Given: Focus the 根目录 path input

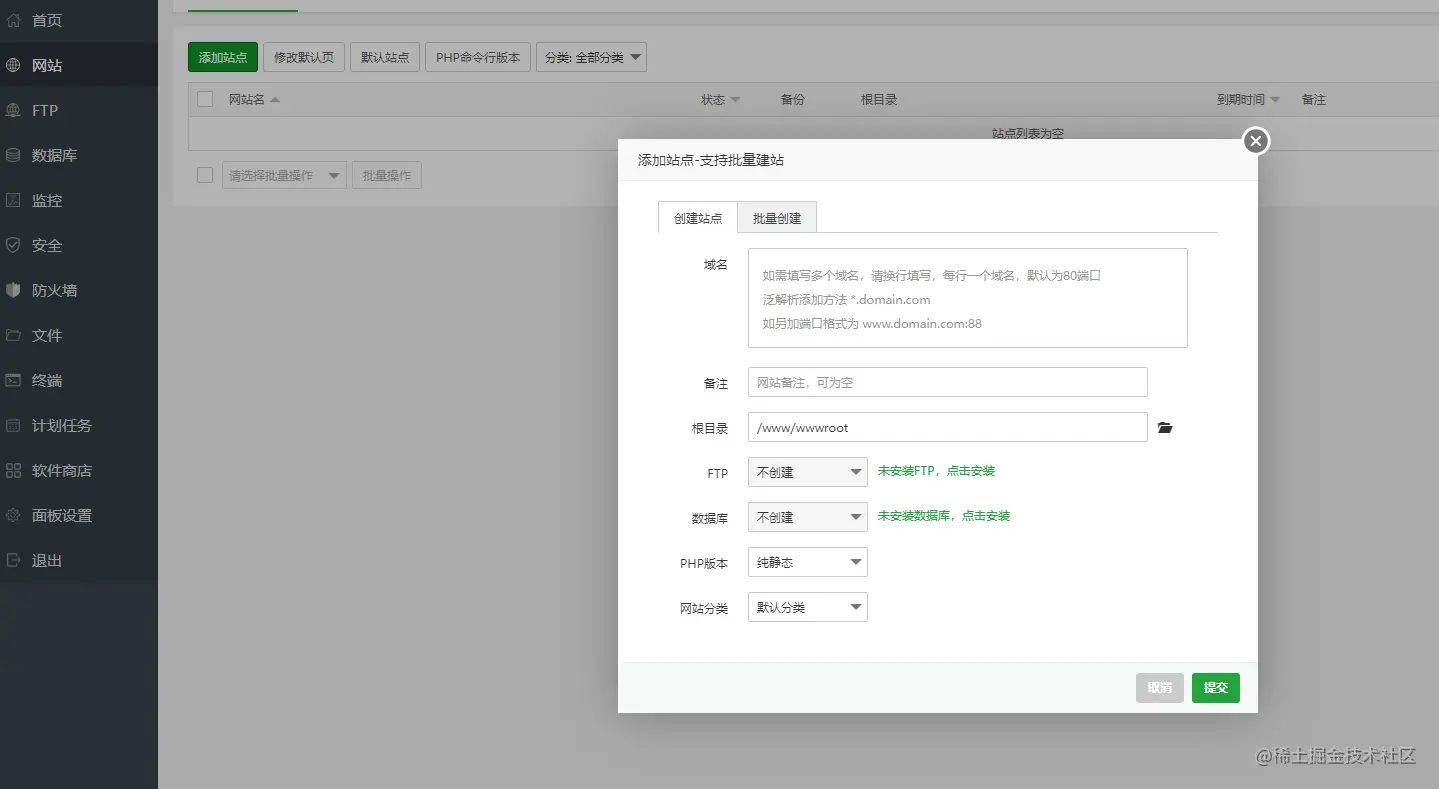Looking at the screenshot, I should (x=948, y=427).
